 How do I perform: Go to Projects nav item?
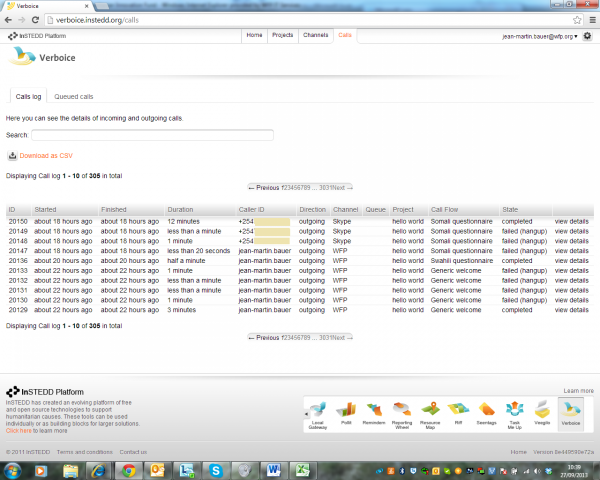pos(282,35)
